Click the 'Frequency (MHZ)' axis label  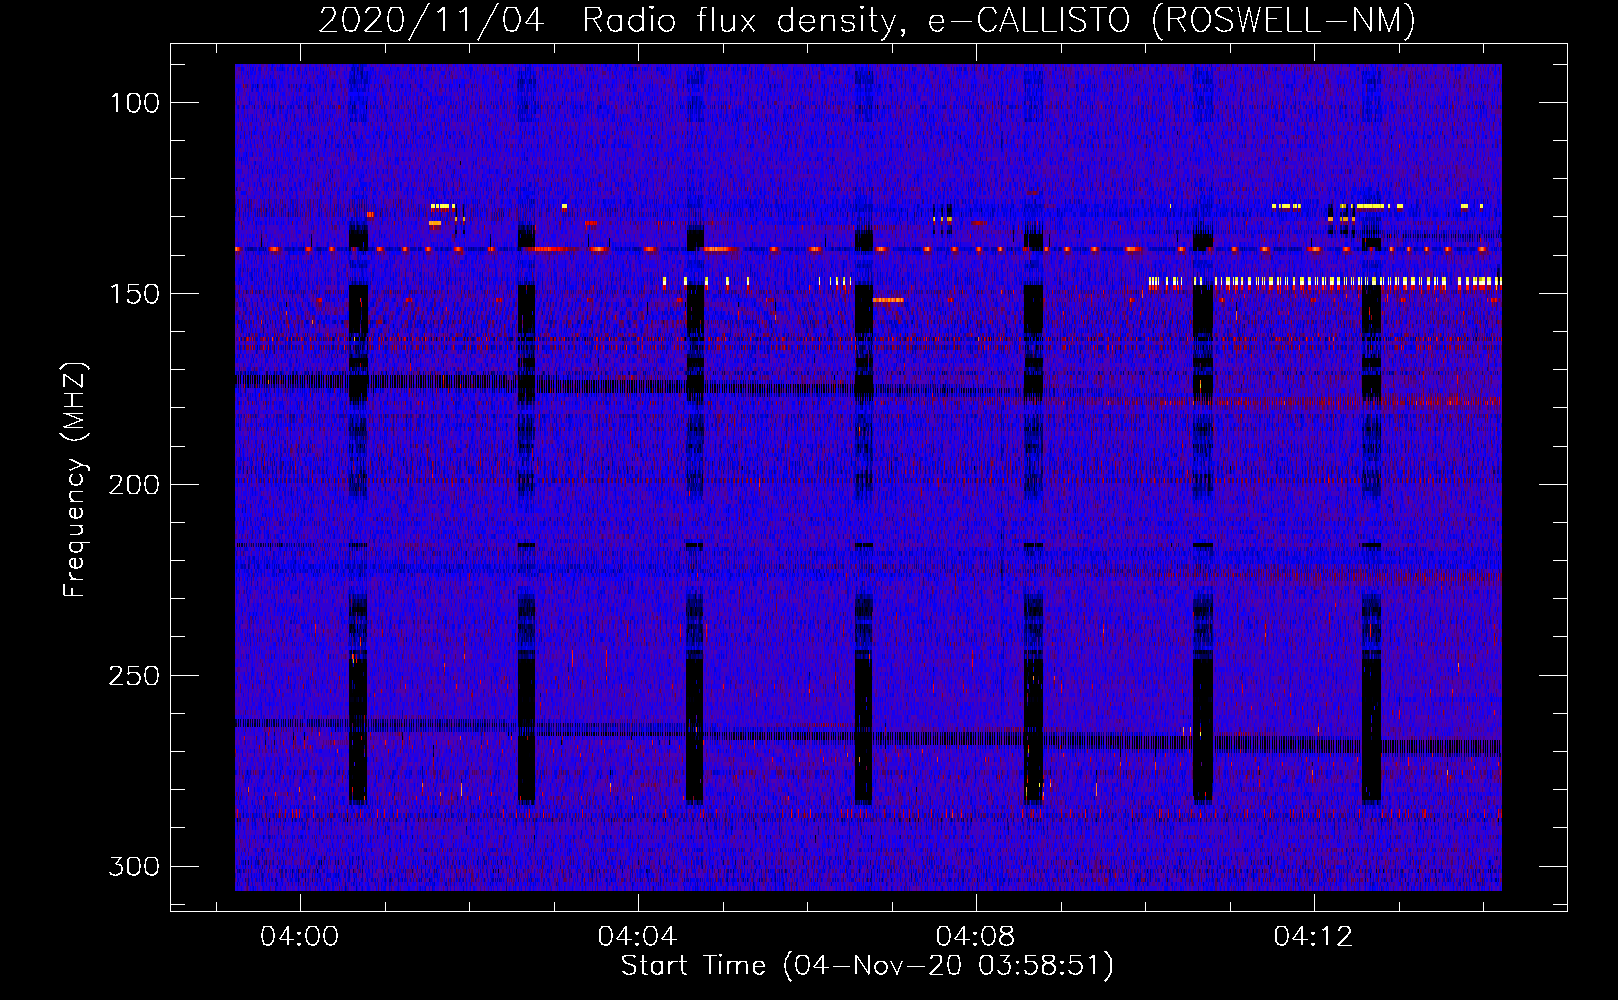(x=75, y=479)
